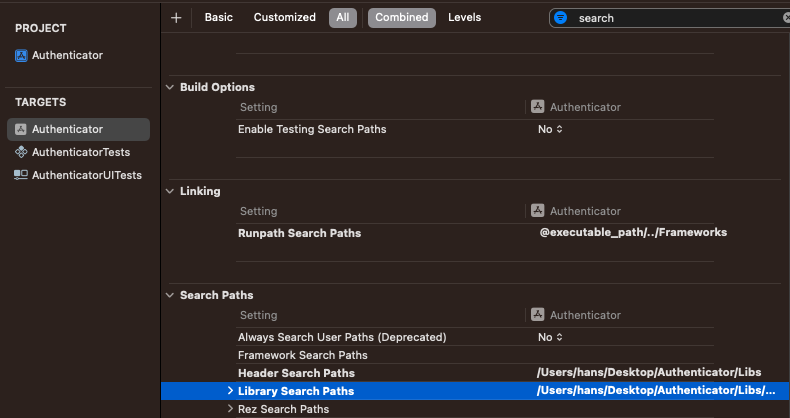
Task: Click the AuthenticatorUITests target icon
Action: coord(21,175)
